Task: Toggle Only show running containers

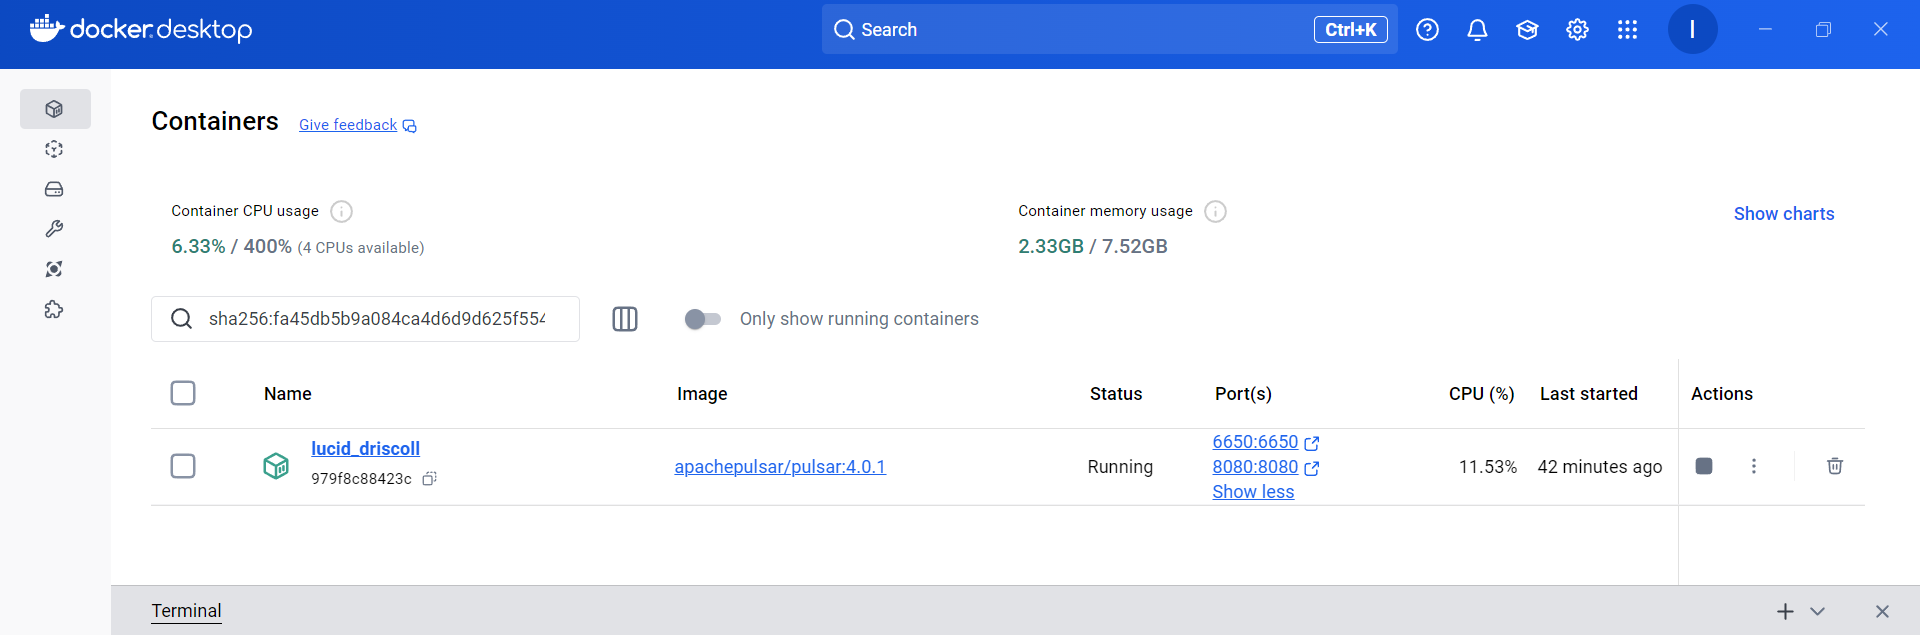Action: 703,319
